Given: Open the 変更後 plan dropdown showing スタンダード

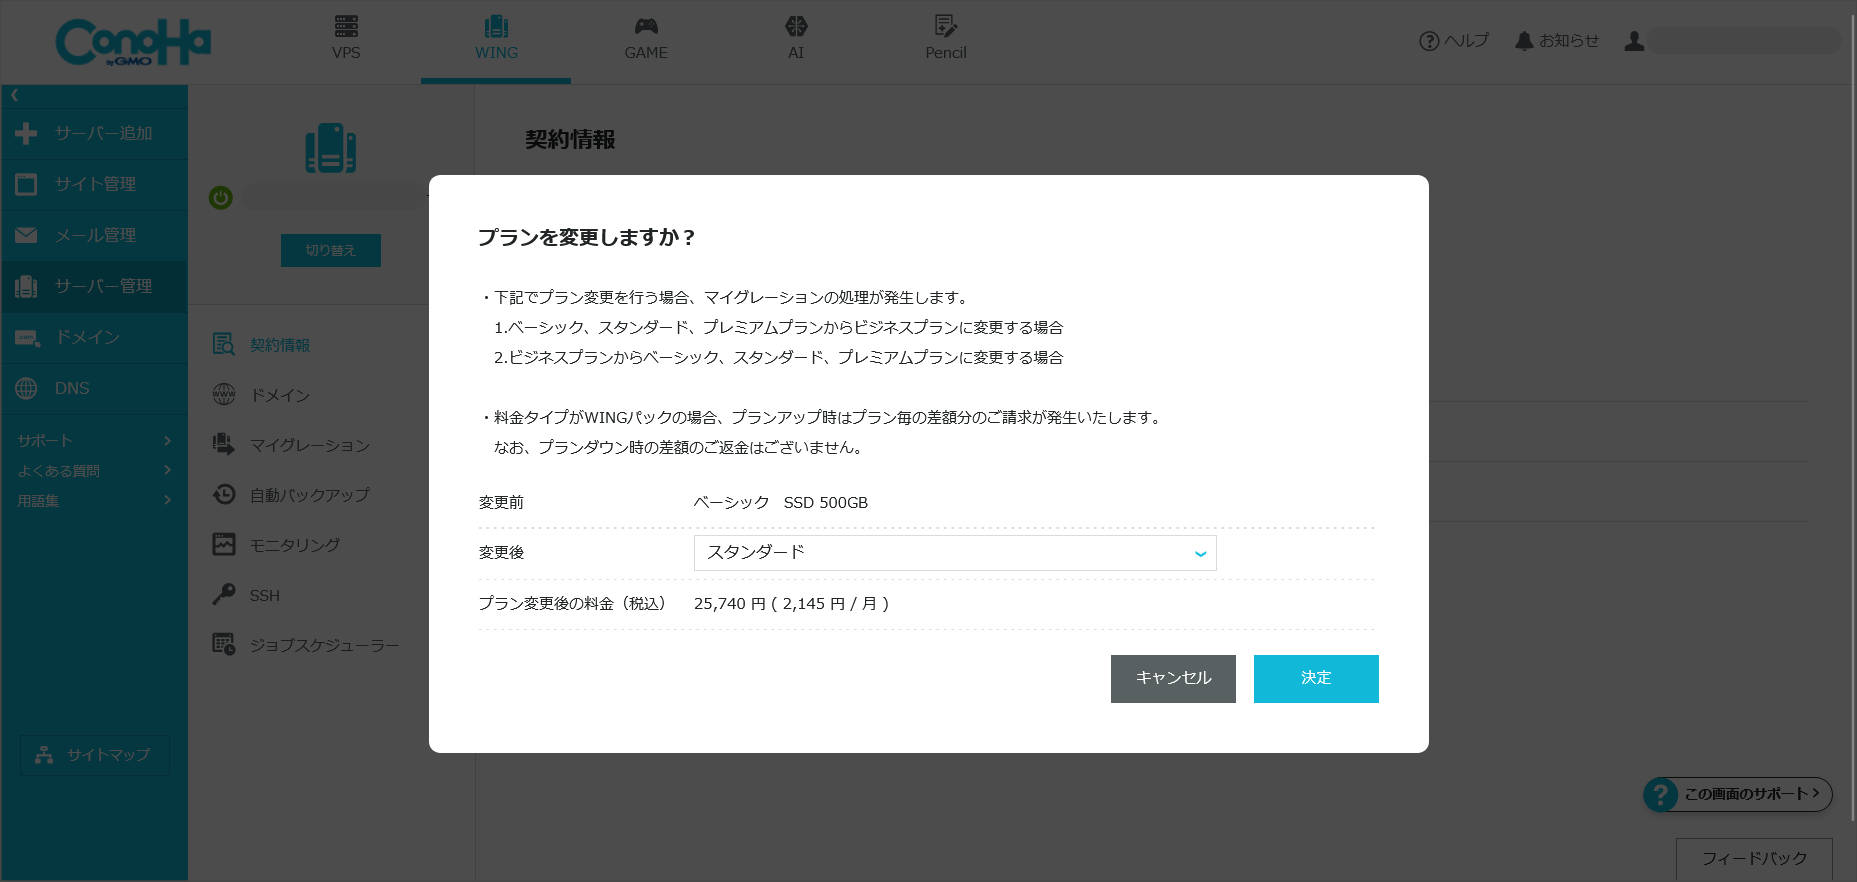Looking at the screenshot, I should point(955,553).
